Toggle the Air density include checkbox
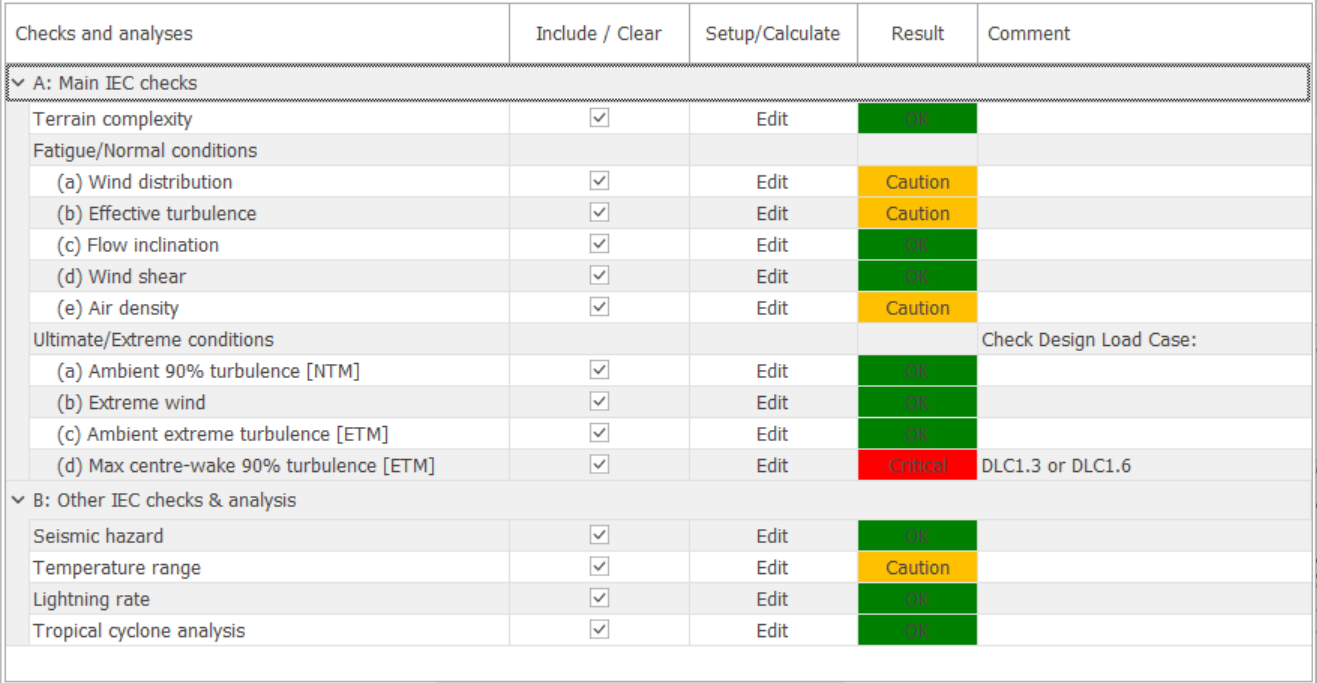Image resolution: width=1317 pixels, height=683 pixels. pyautogui.click(x=597, y=308)
